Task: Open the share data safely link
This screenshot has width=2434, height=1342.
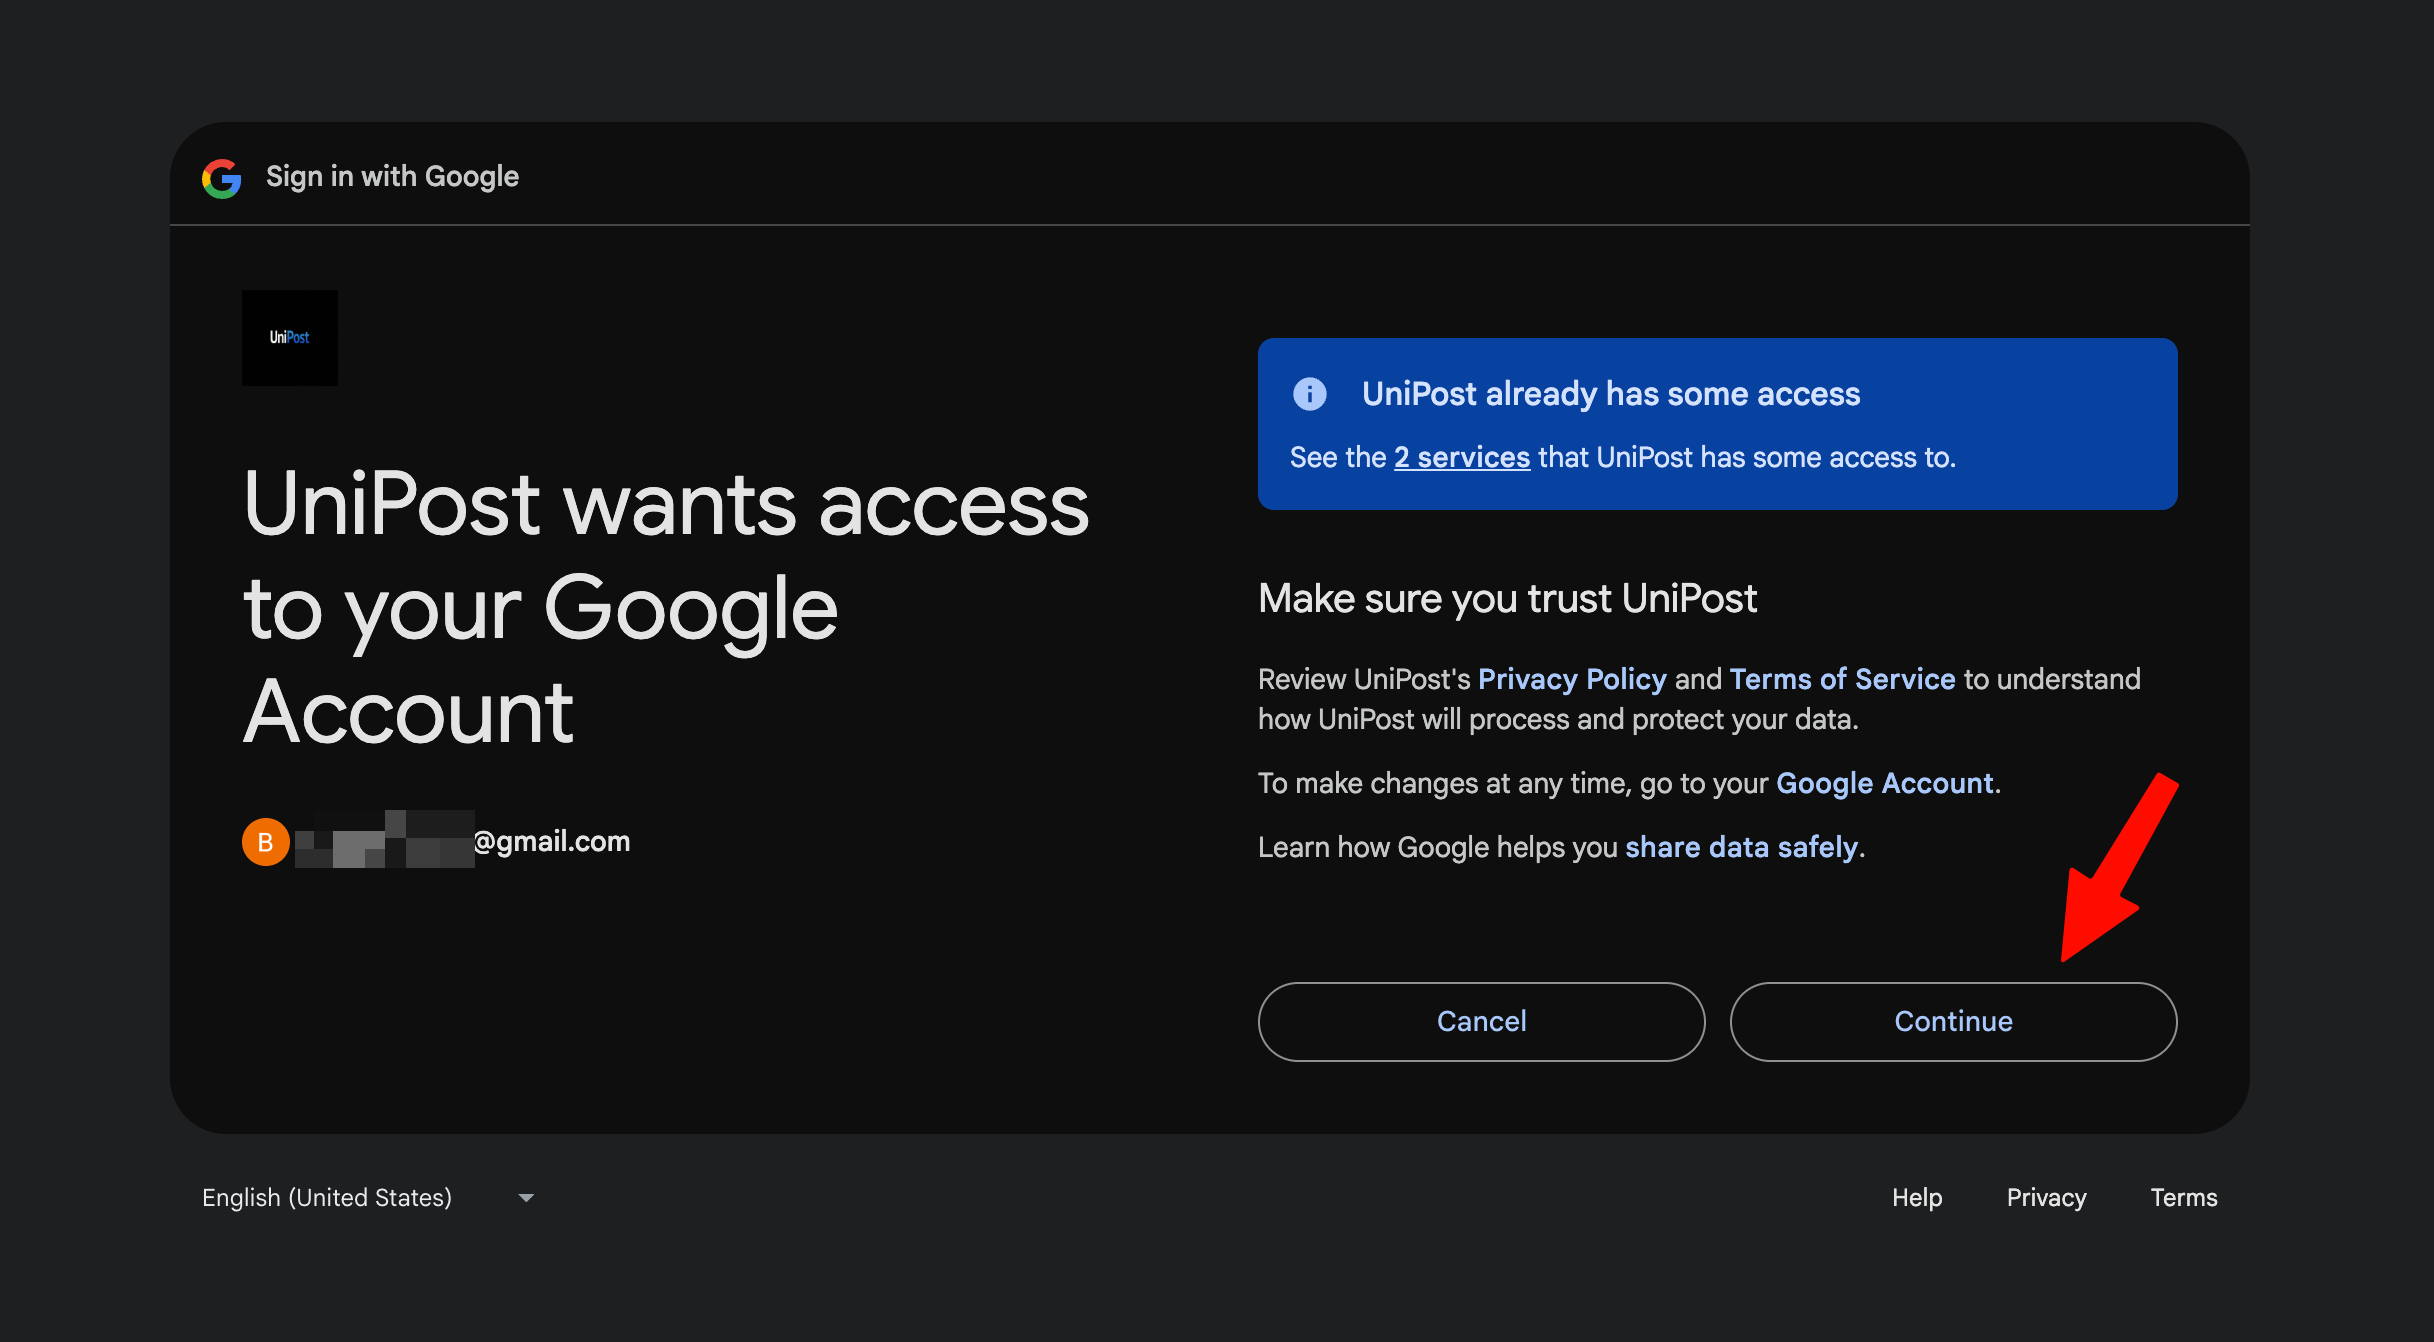Action: pos(1742,847)
